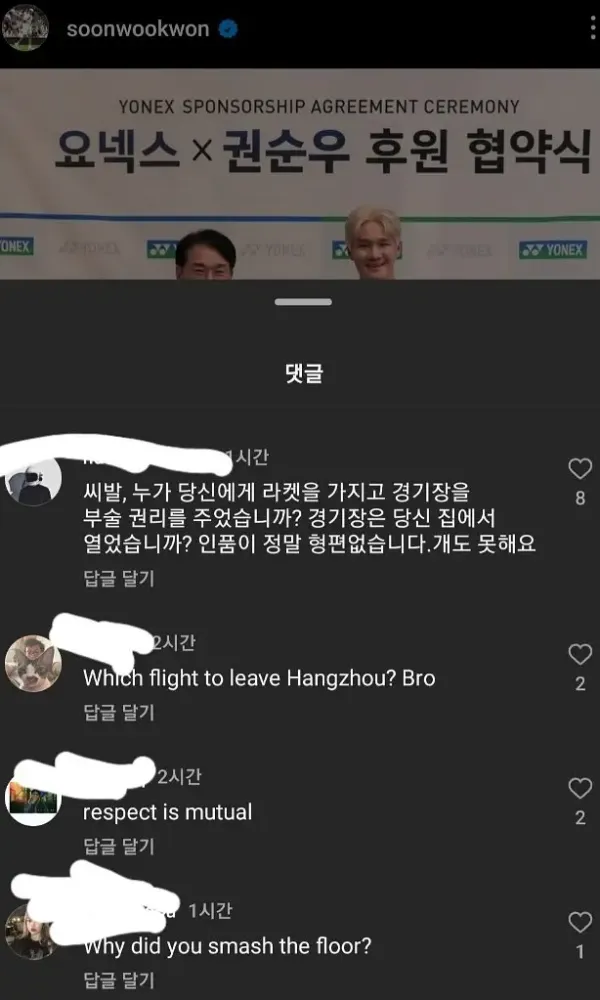This screenshot has height=1000, width=600.
Task: Open soonwookwon profile picture at top
Action: pyautogui.click(x=25, y=29)
